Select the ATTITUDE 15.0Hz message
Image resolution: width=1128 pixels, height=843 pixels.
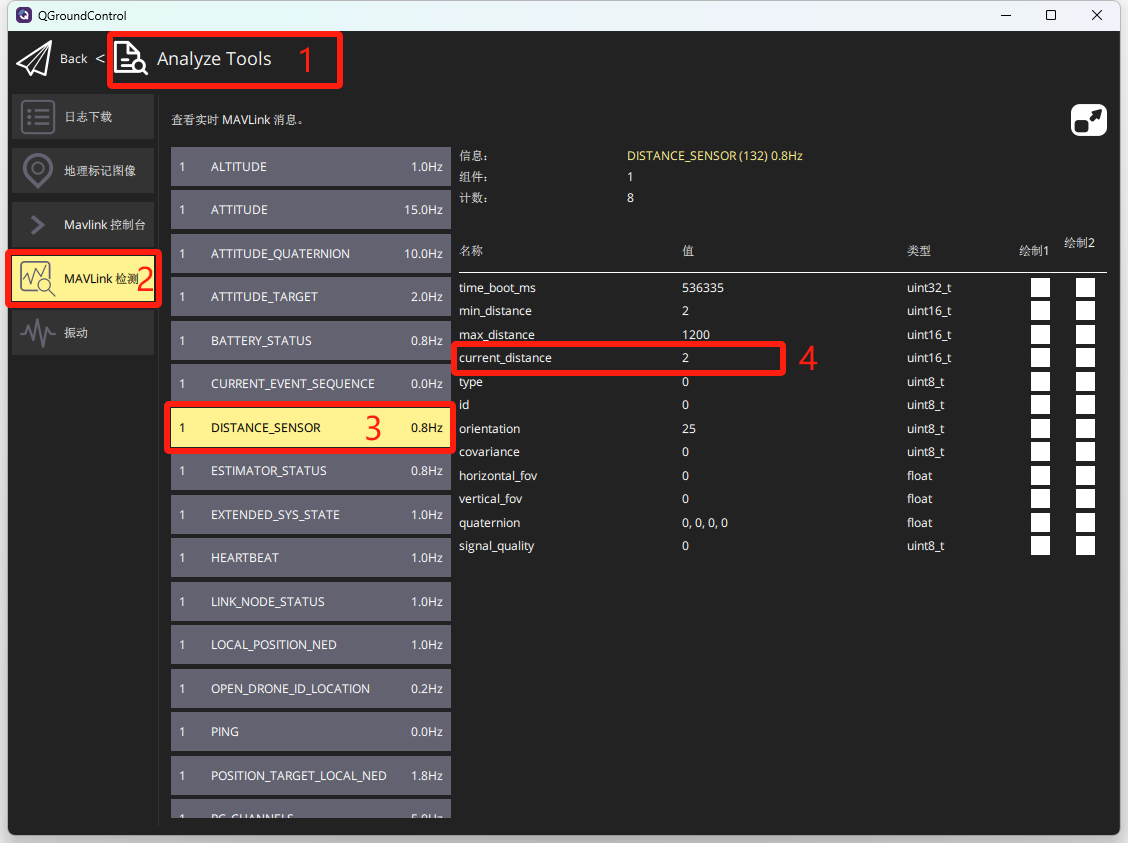[311, 210]
